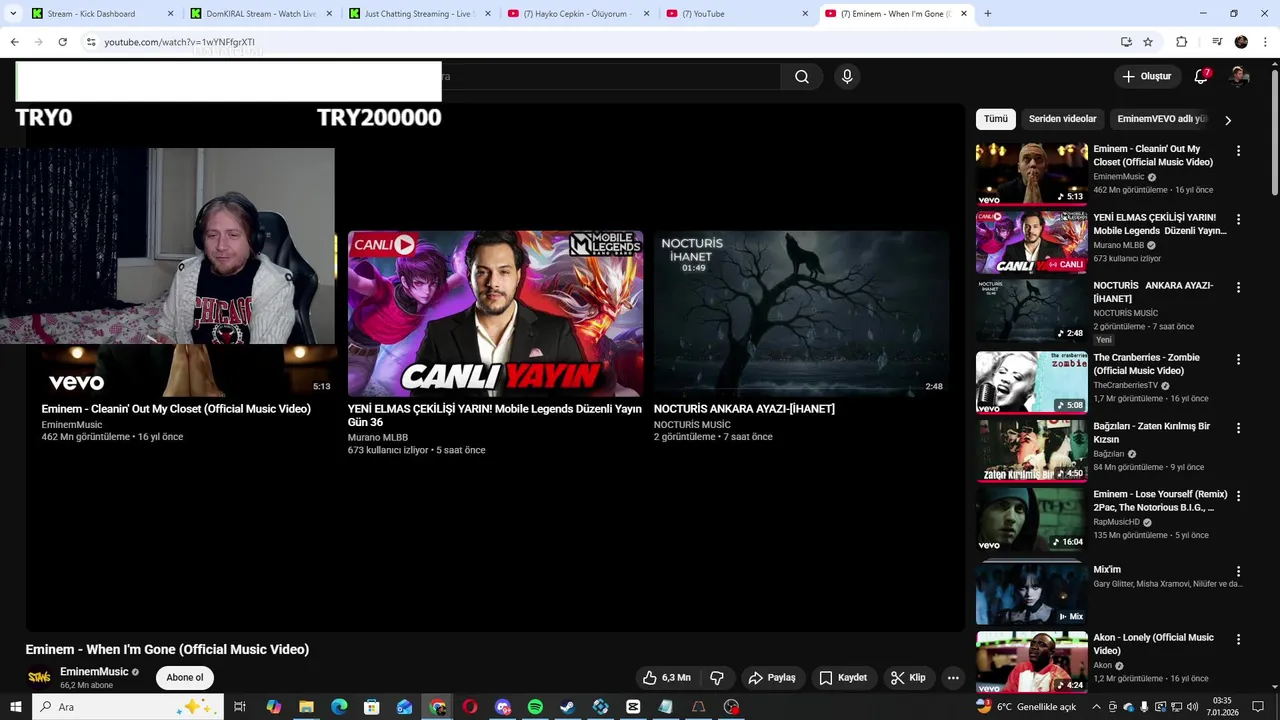
Task: Click the Mix'im playlist title
Action: (x=1107, y=570)
